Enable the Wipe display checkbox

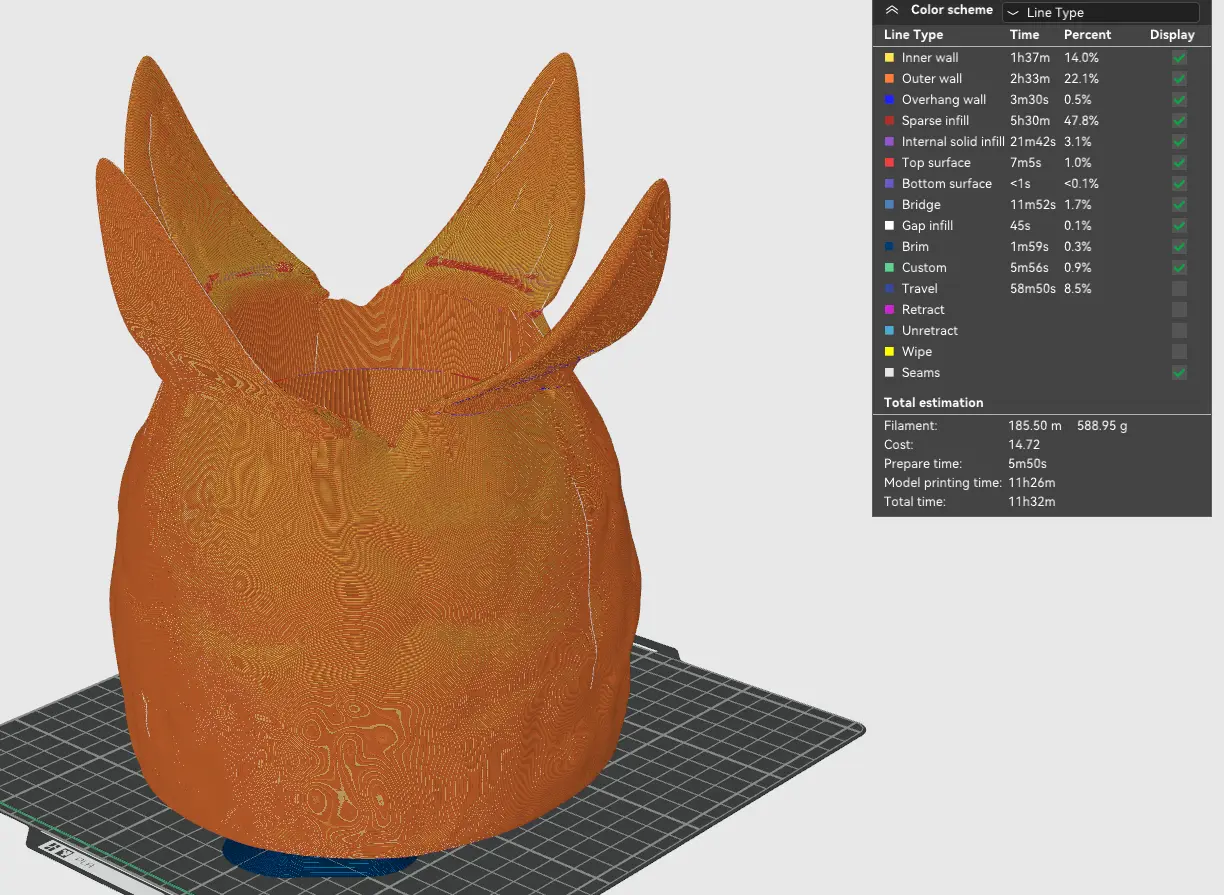[x=1179, y=352]
